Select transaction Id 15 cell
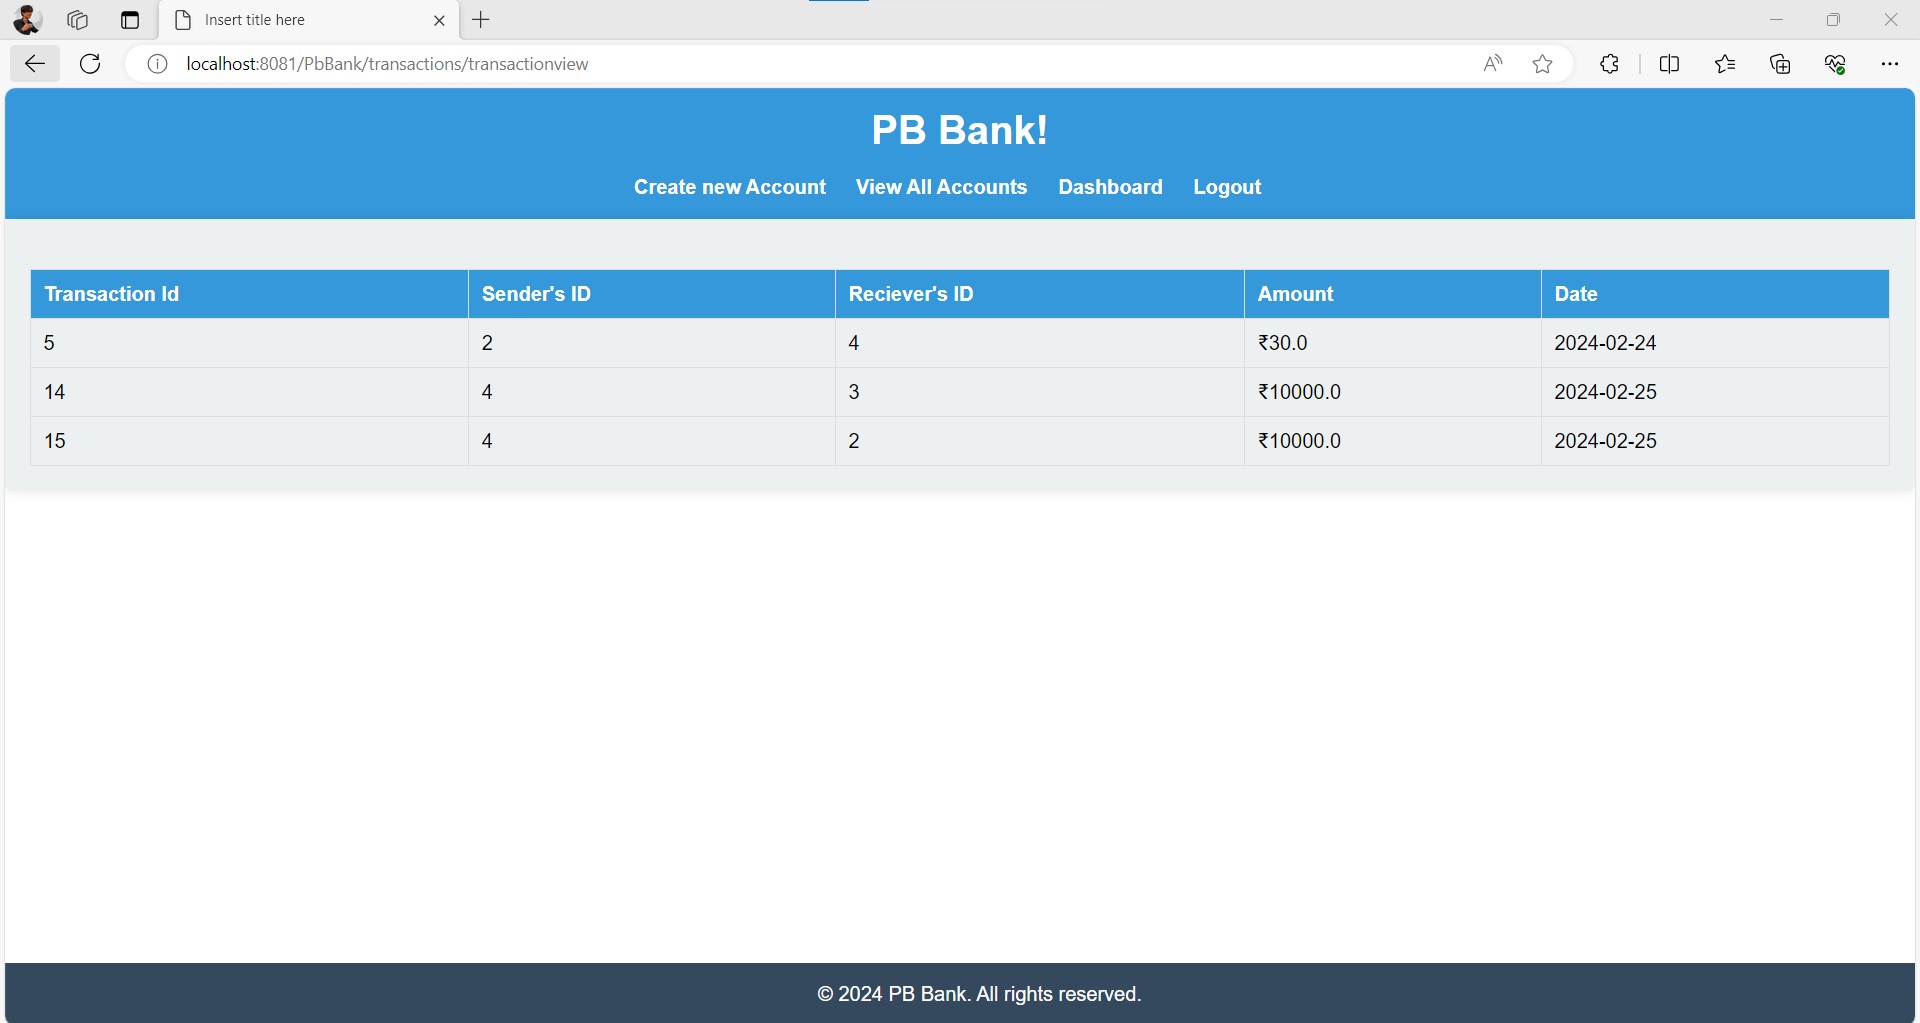 tap(250, 441)
